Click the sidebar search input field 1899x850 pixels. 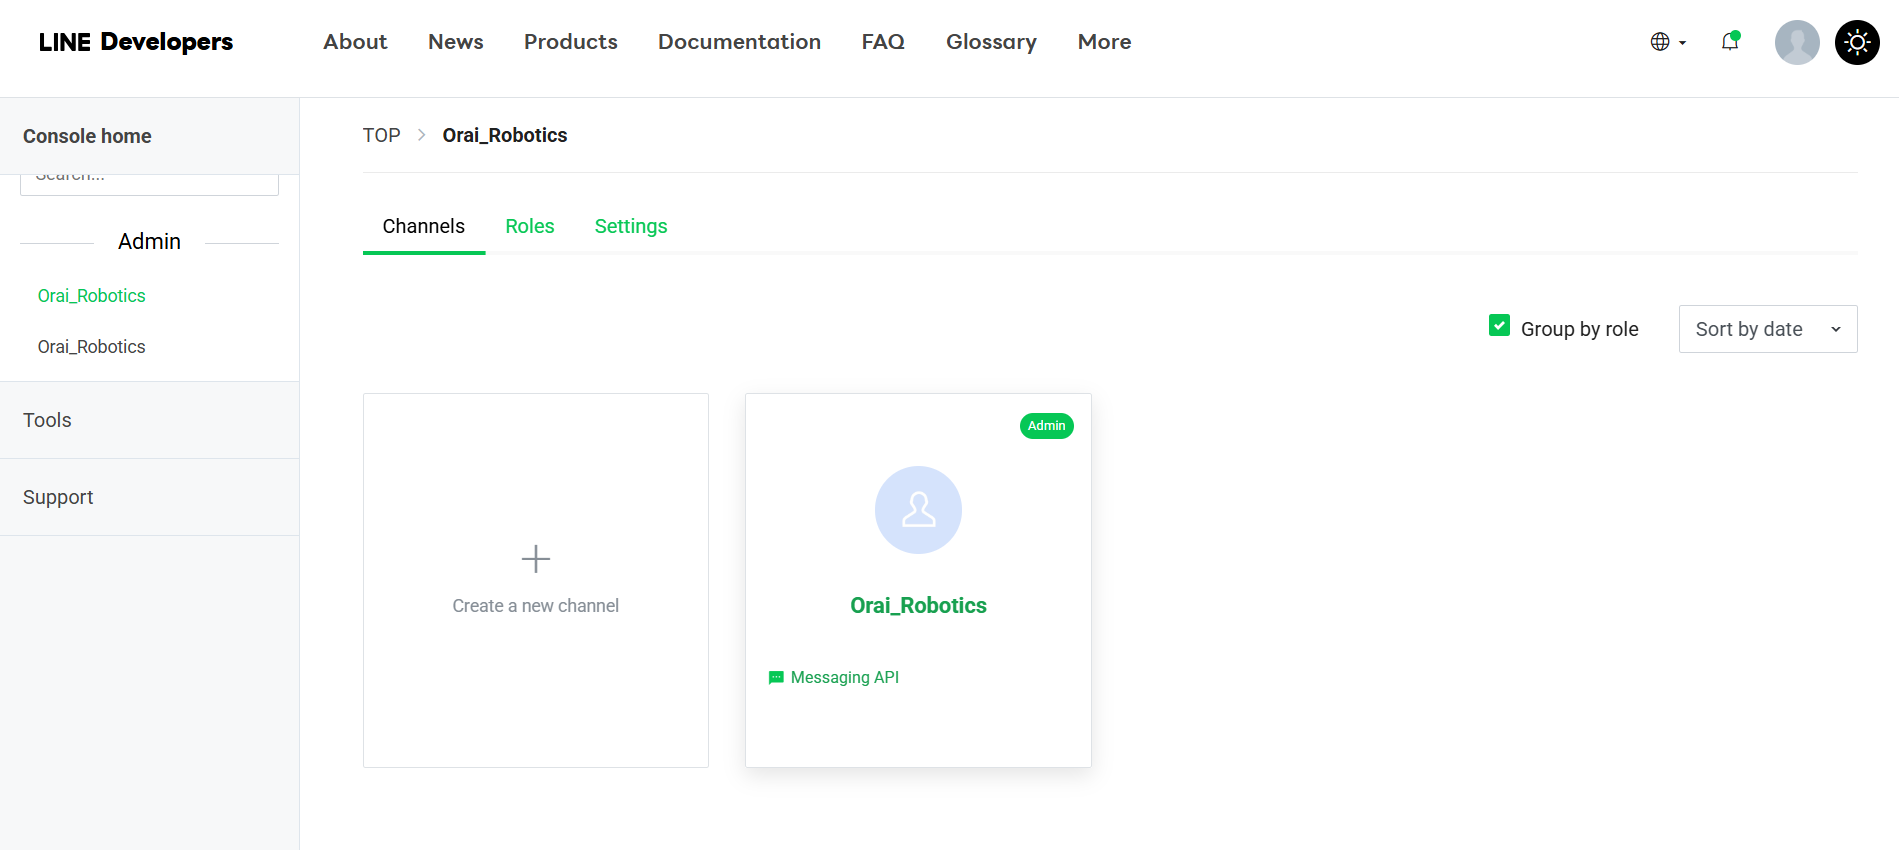point(149,183)
